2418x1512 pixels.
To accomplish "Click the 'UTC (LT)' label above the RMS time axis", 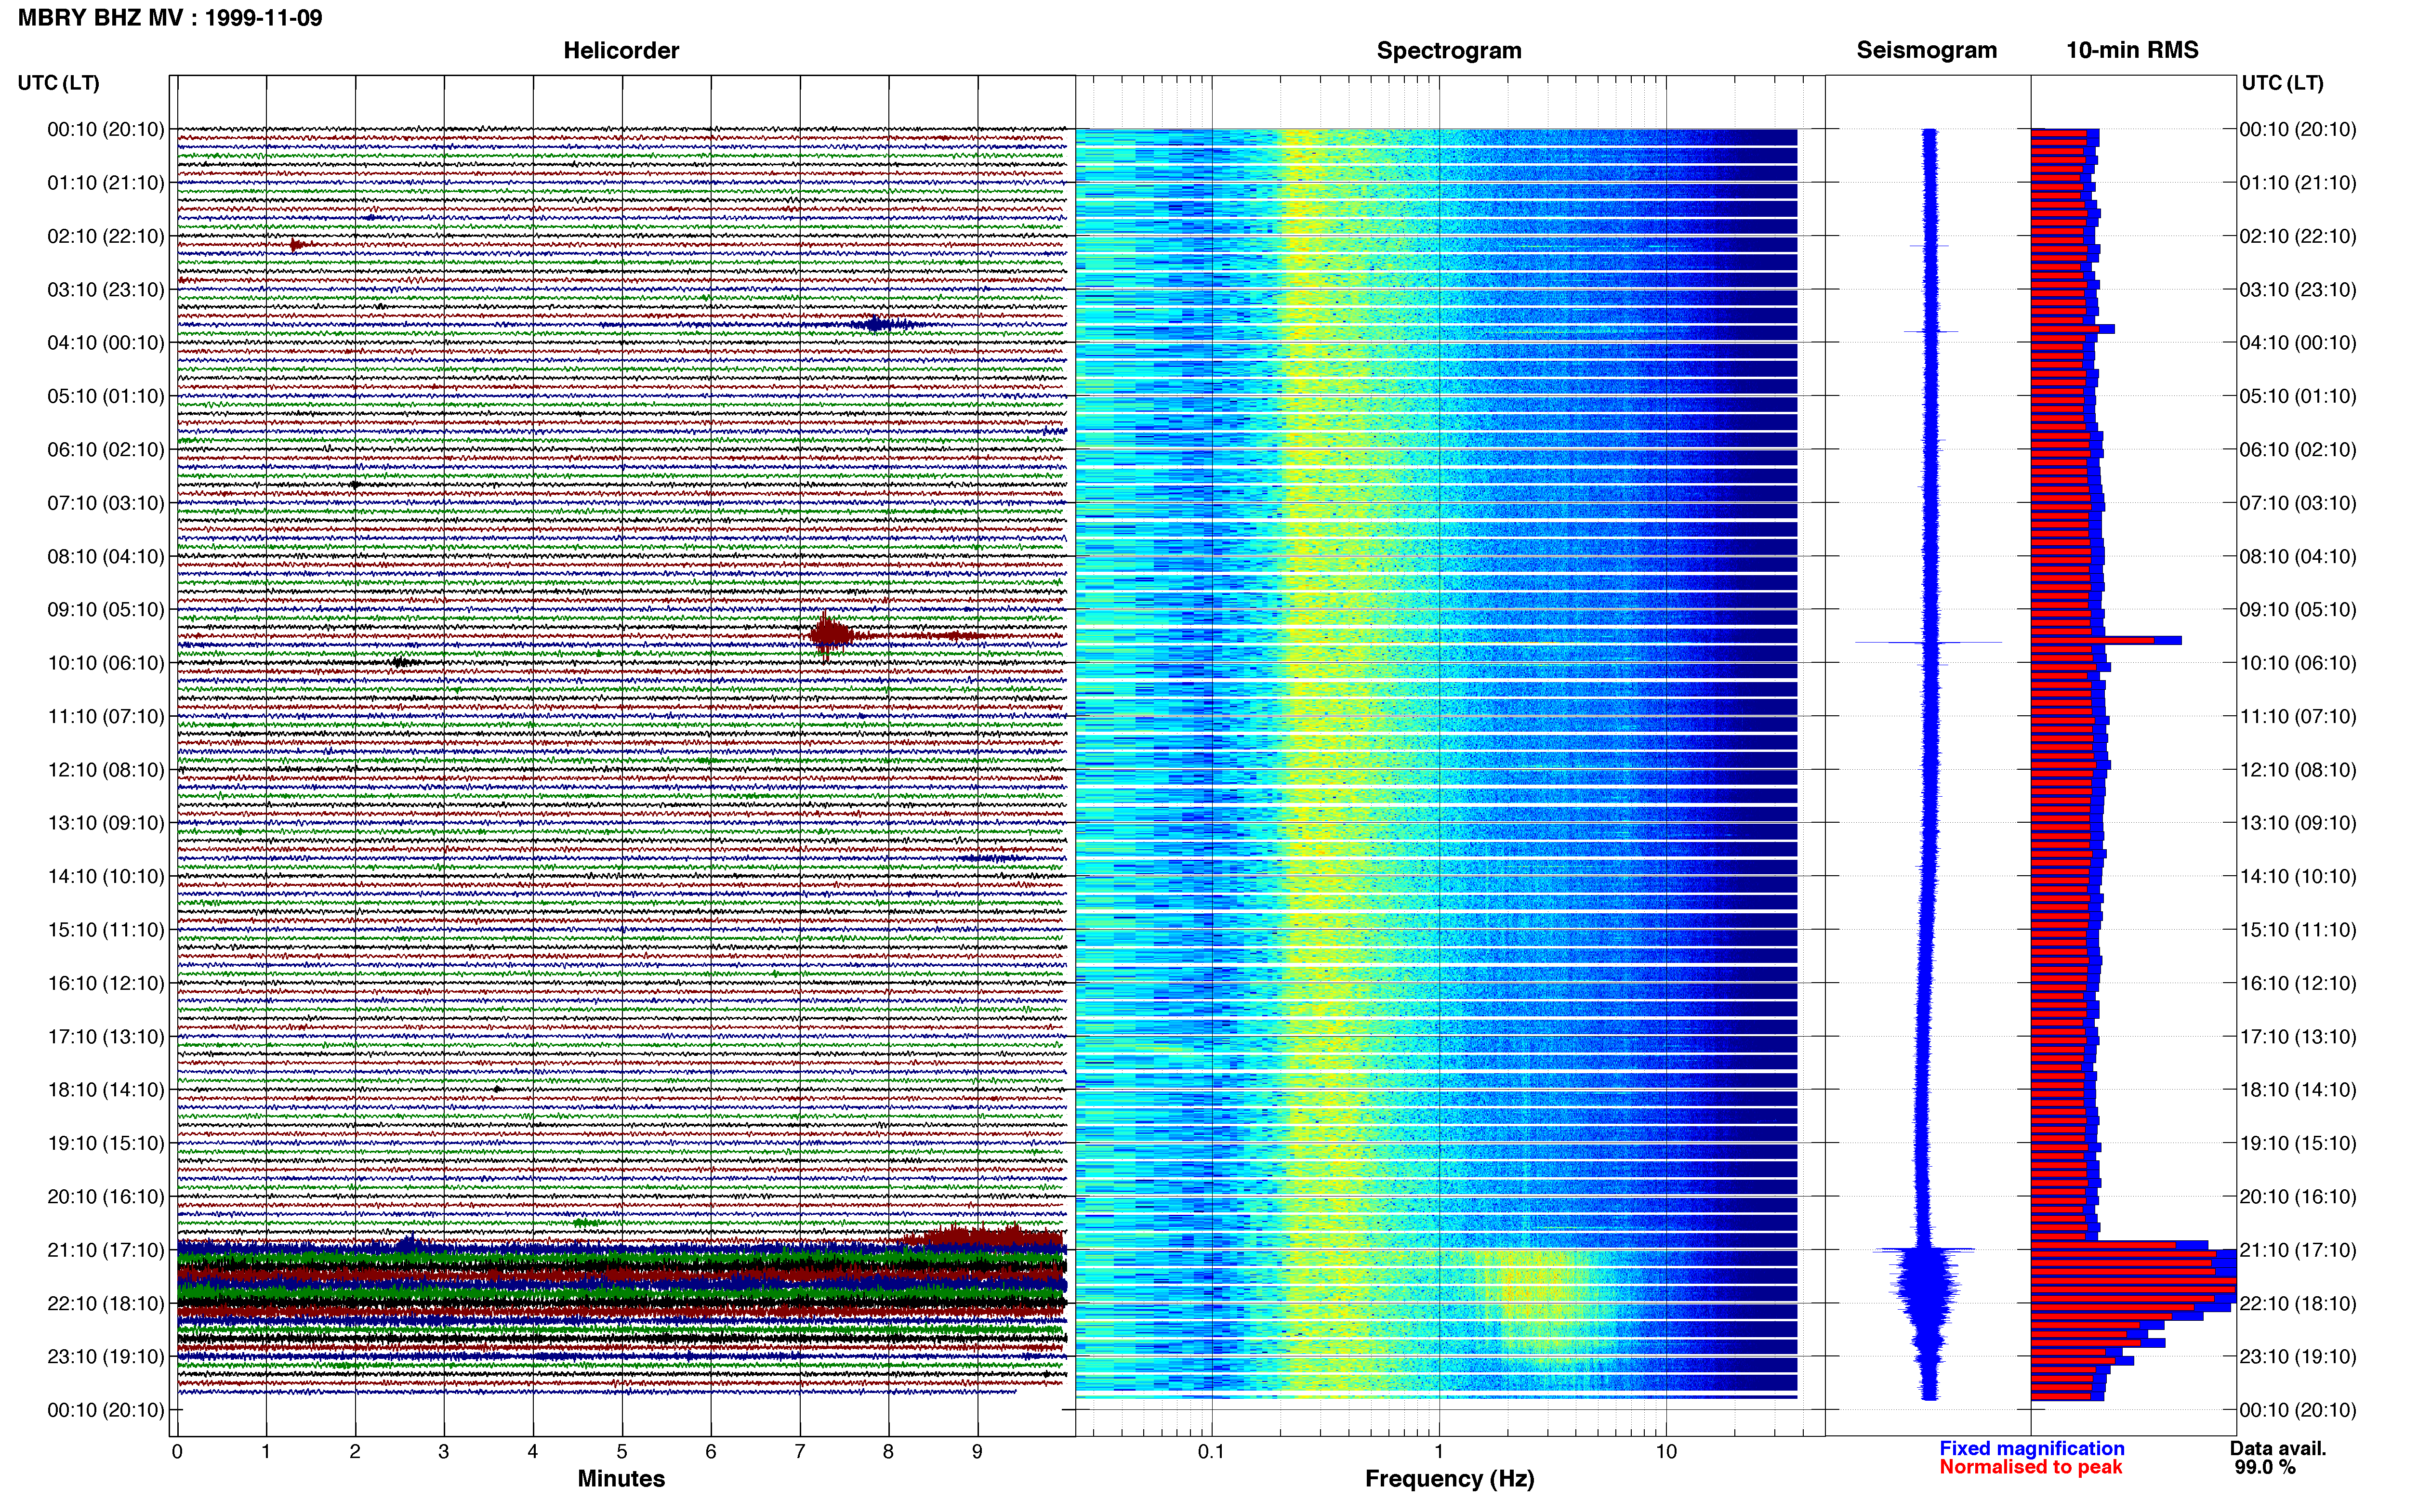I will tap(2282, 83).
